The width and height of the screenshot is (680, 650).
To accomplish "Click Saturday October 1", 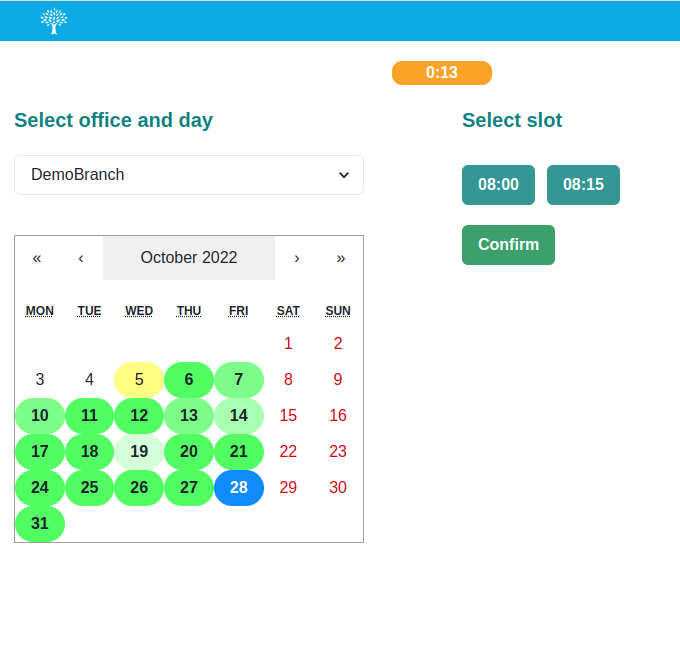I will click(x=288, y=343).
